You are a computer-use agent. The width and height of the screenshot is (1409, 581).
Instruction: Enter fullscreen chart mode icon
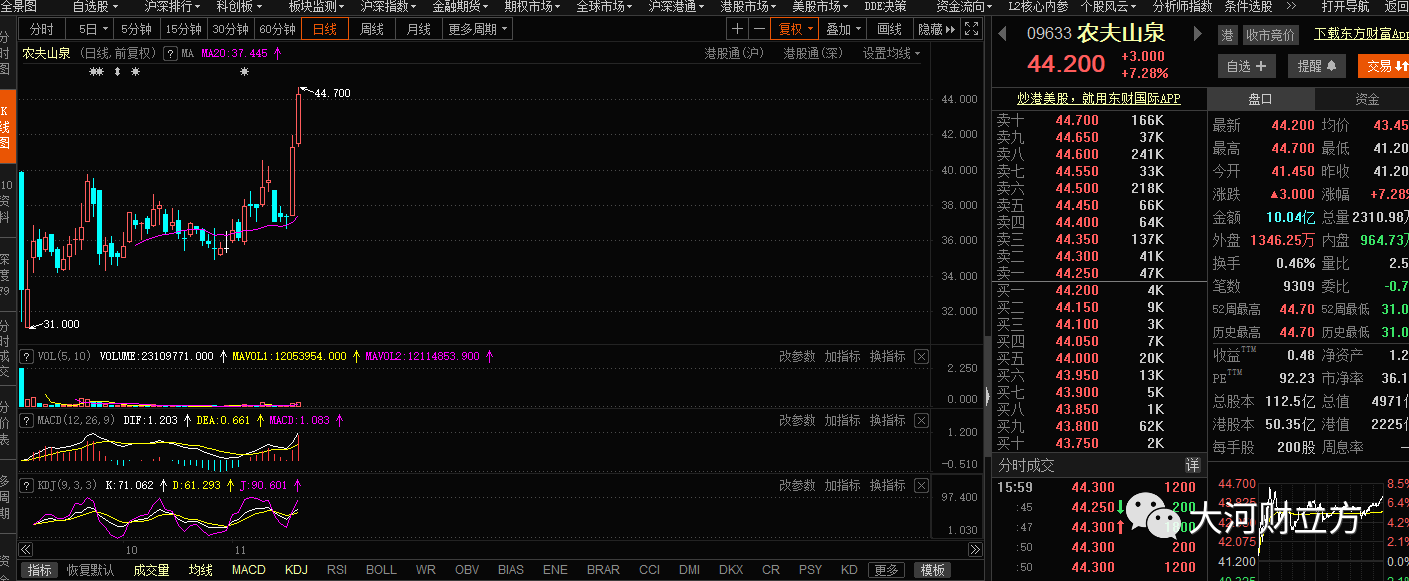(x=972, y=29)
